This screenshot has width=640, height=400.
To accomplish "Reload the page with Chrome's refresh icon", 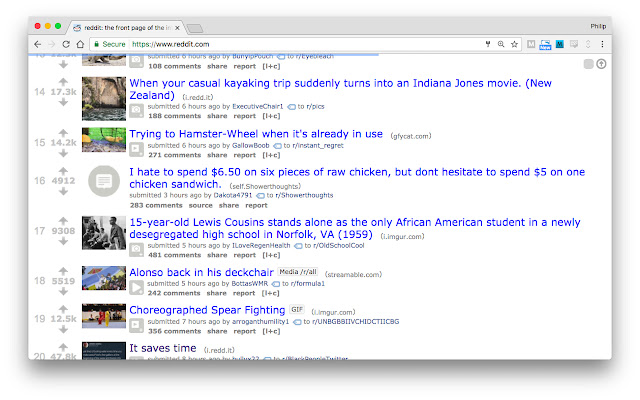I will coord(67,44).
